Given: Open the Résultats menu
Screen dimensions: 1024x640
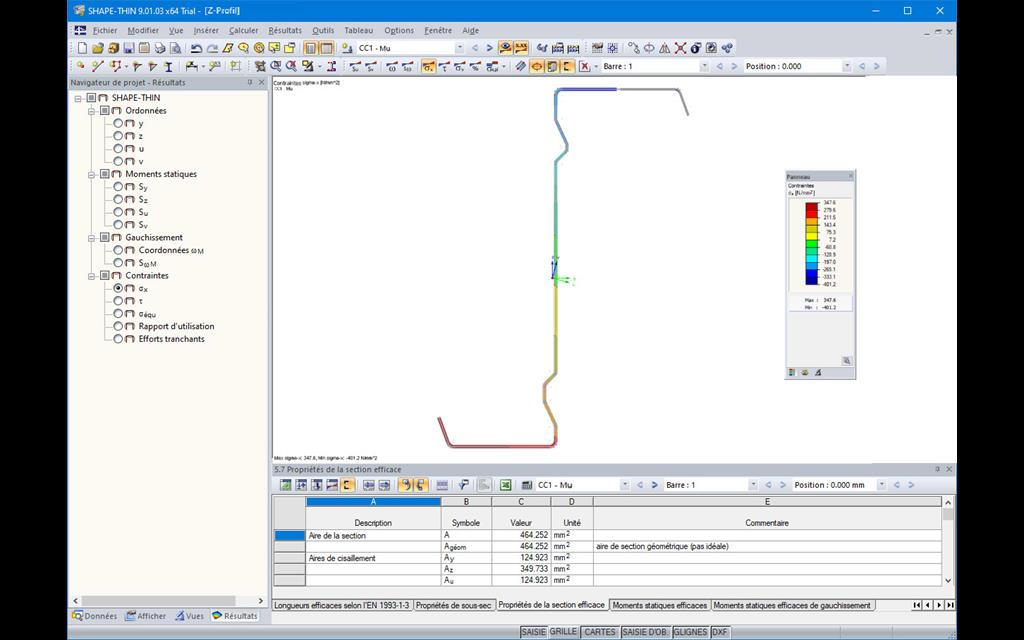Looking at the screenshot, I should tap(285, 30).
